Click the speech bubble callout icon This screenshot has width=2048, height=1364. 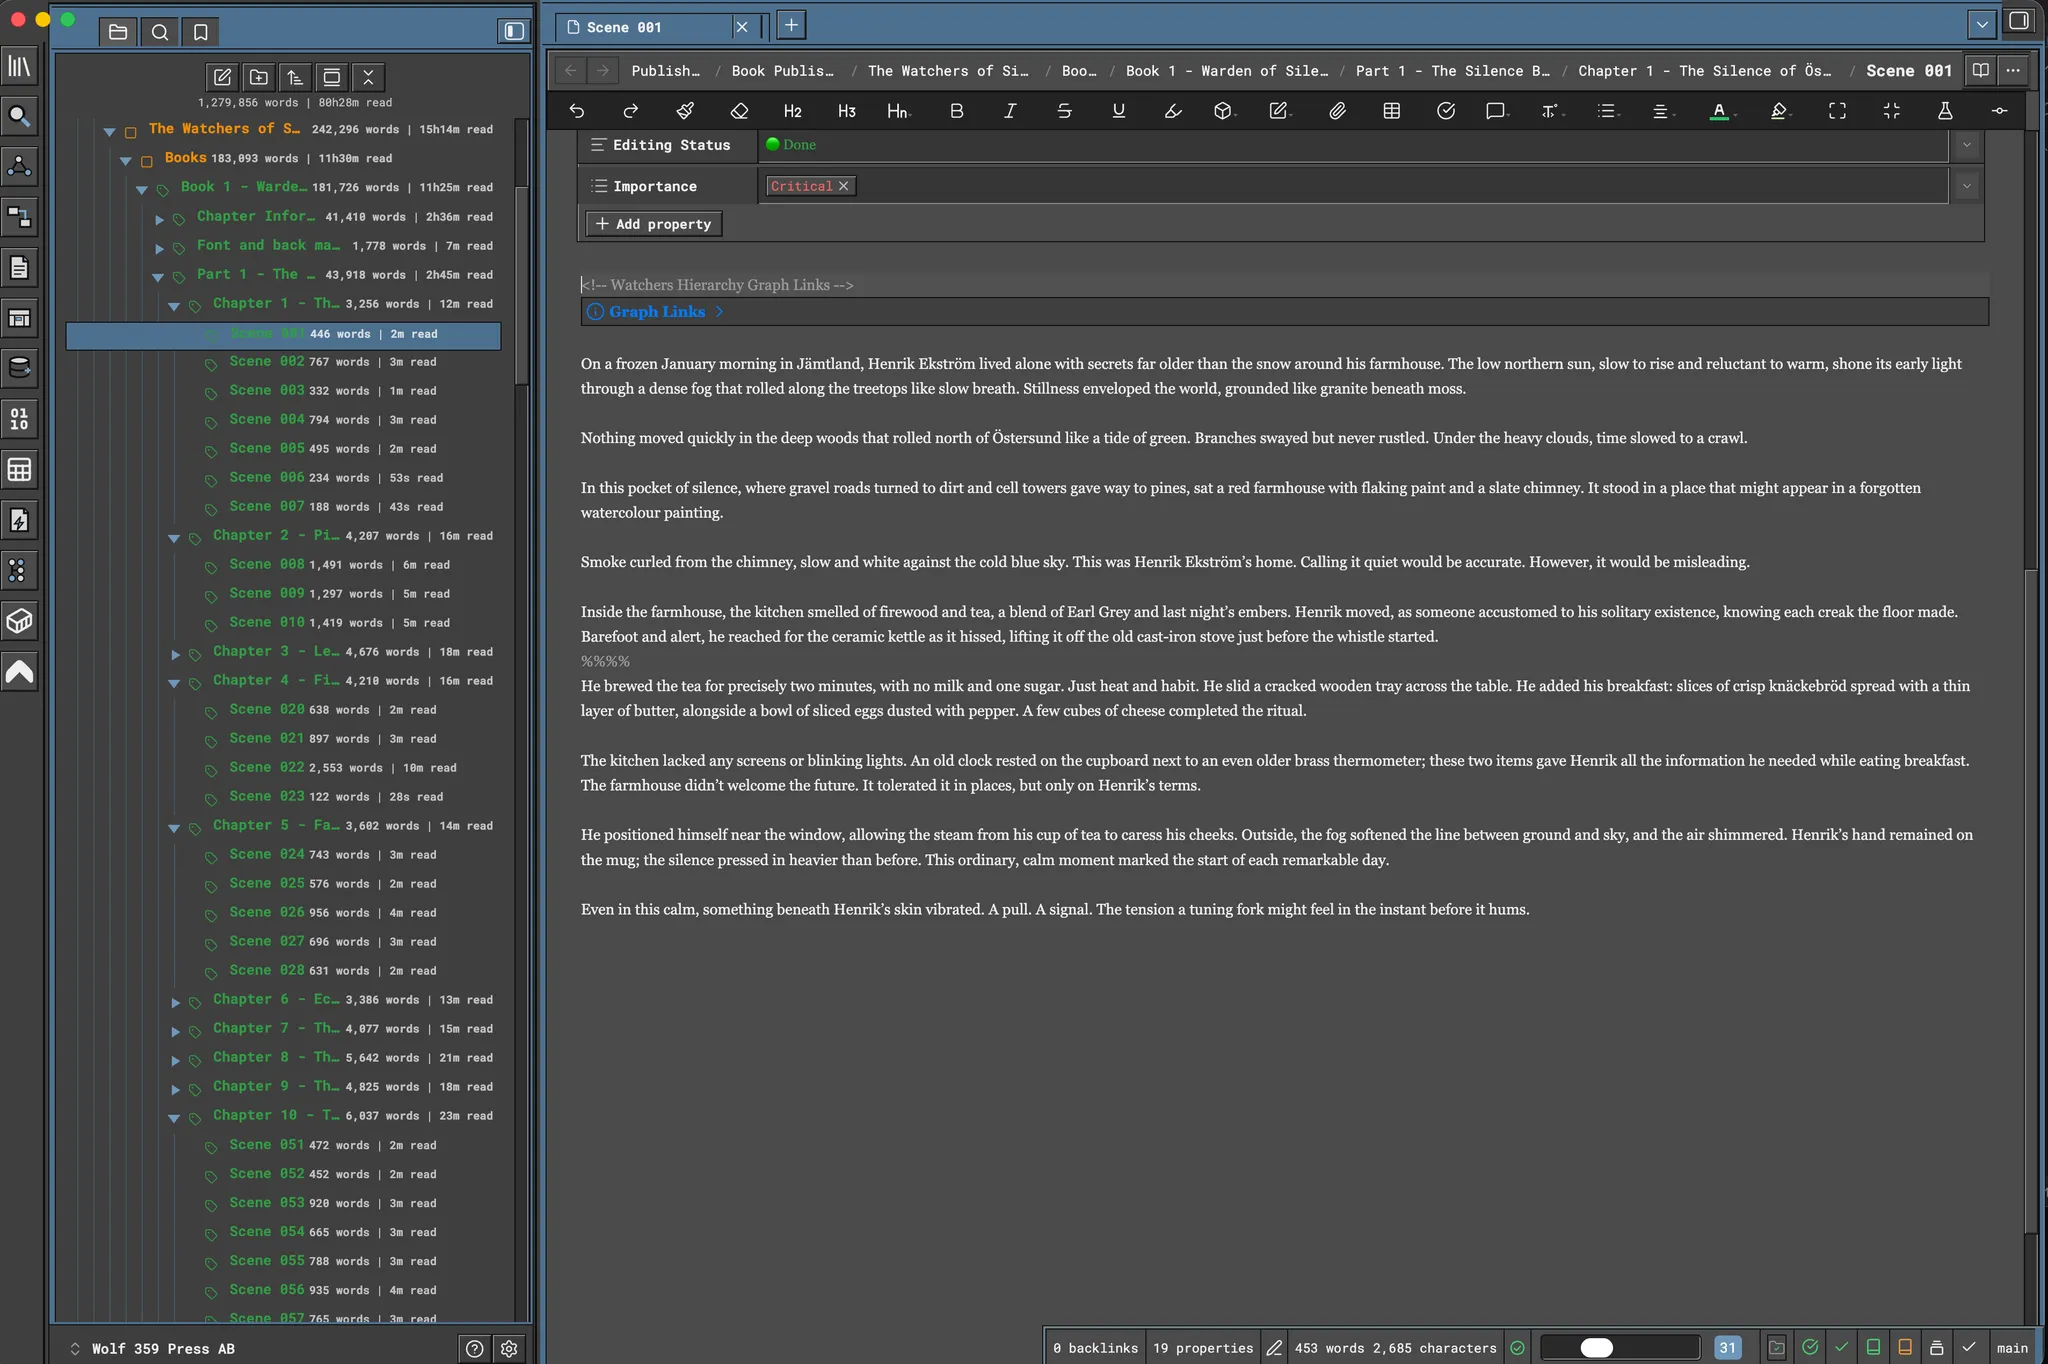(x=1496, y=111)
